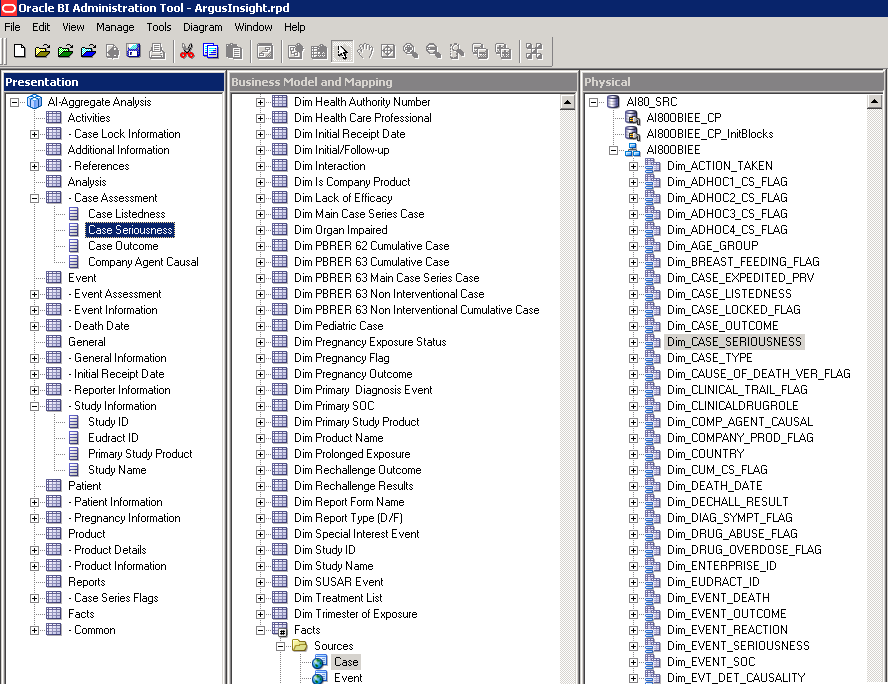Collapse the AI-Aggregate Analysis subject area
Image resolution: width=888 pixels, height=684 pixels.
coord(15,102)
